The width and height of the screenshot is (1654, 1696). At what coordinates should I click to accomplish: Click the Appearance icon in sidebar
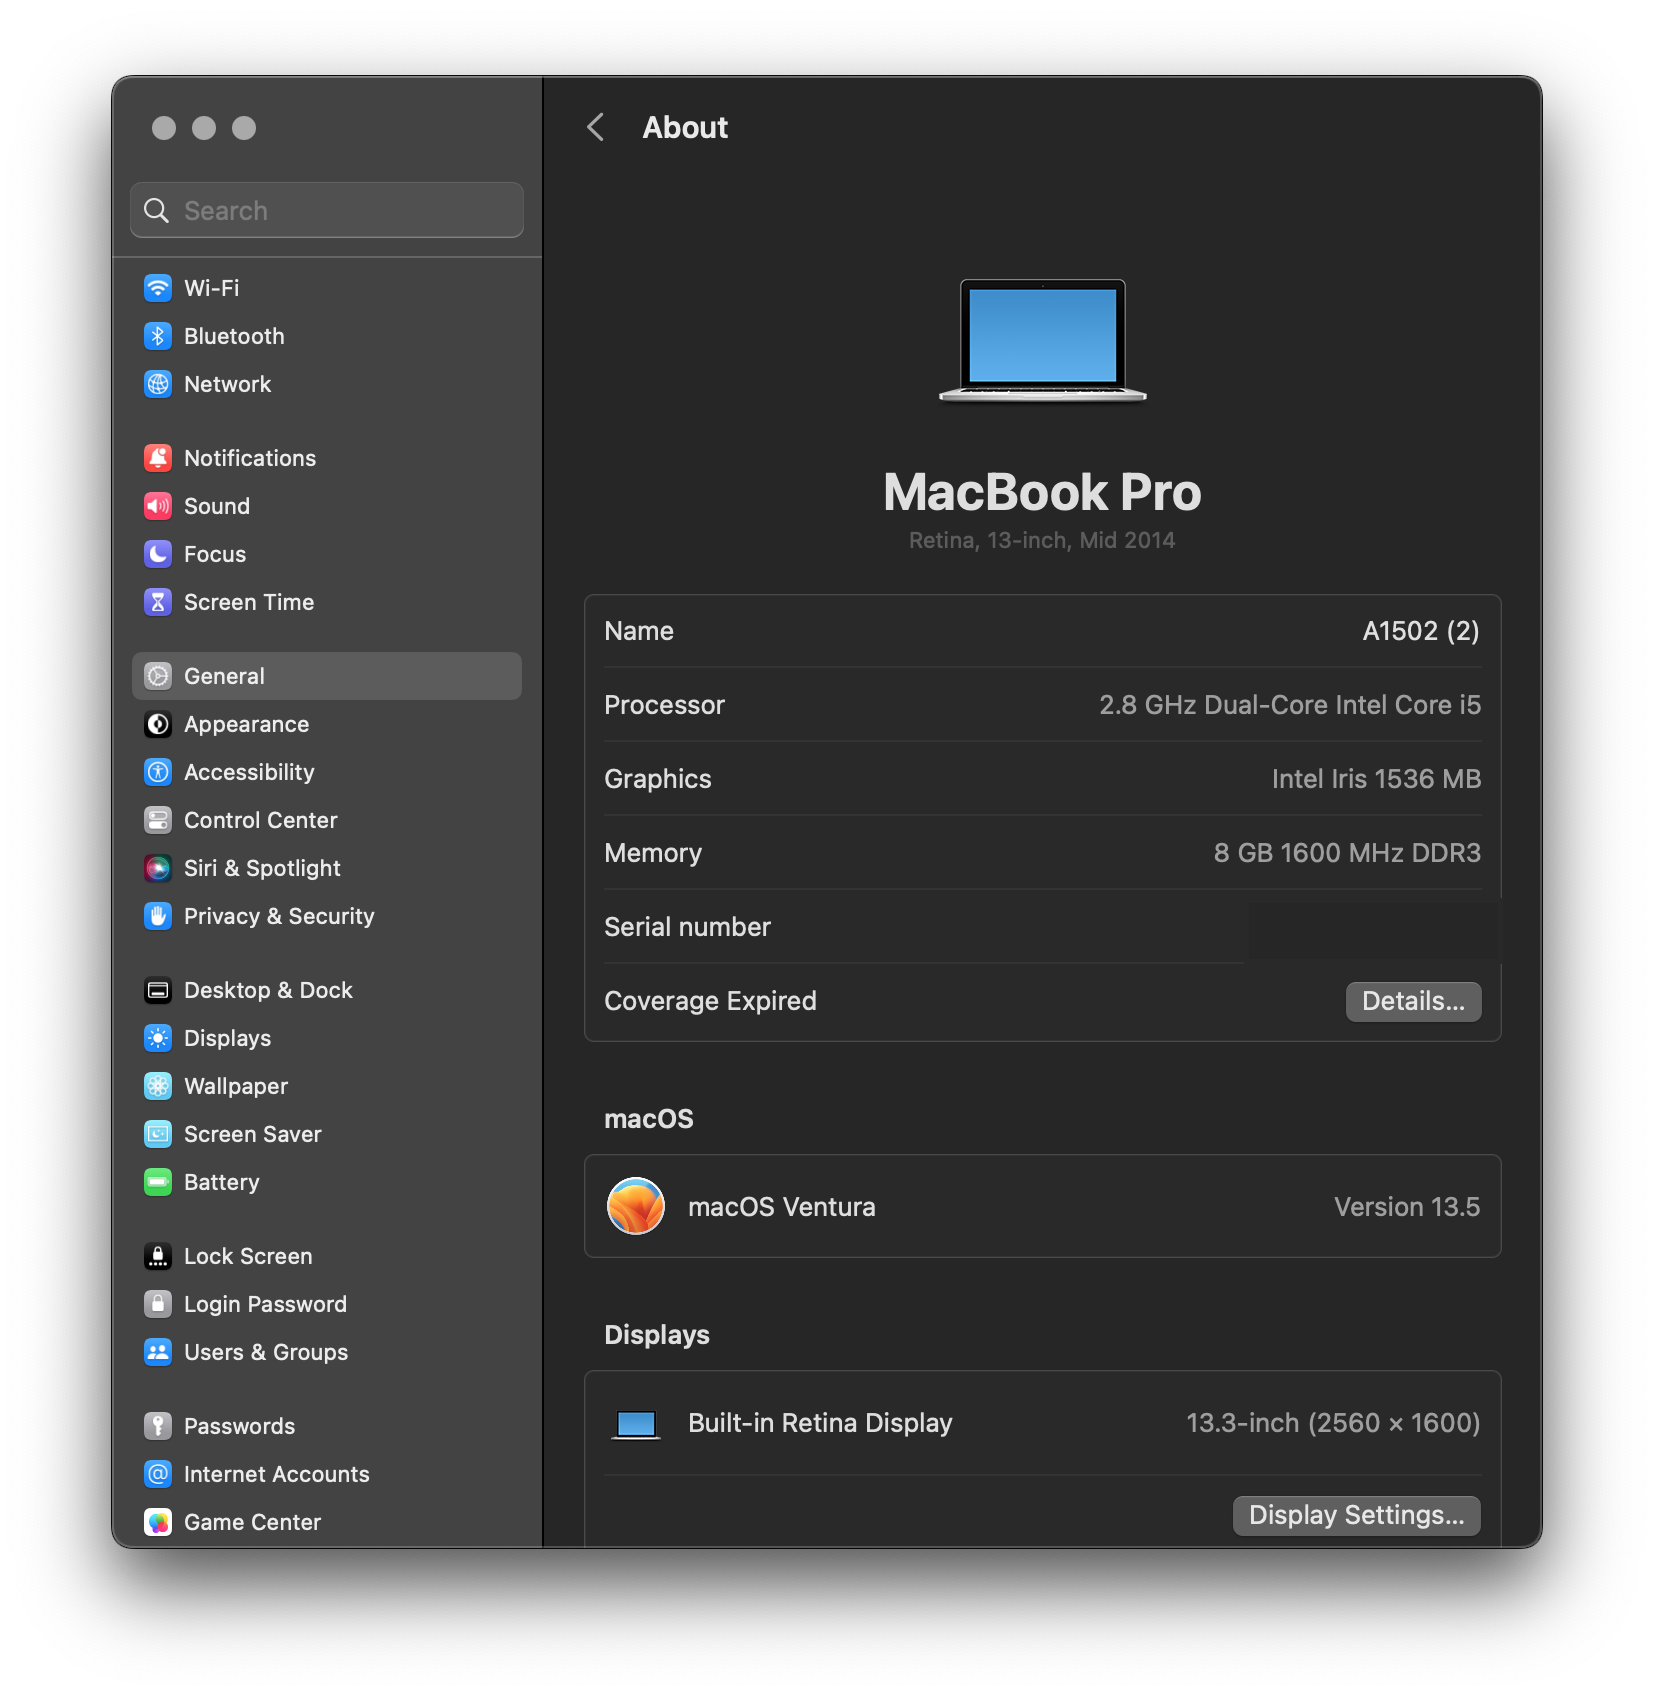click(158, 724)
